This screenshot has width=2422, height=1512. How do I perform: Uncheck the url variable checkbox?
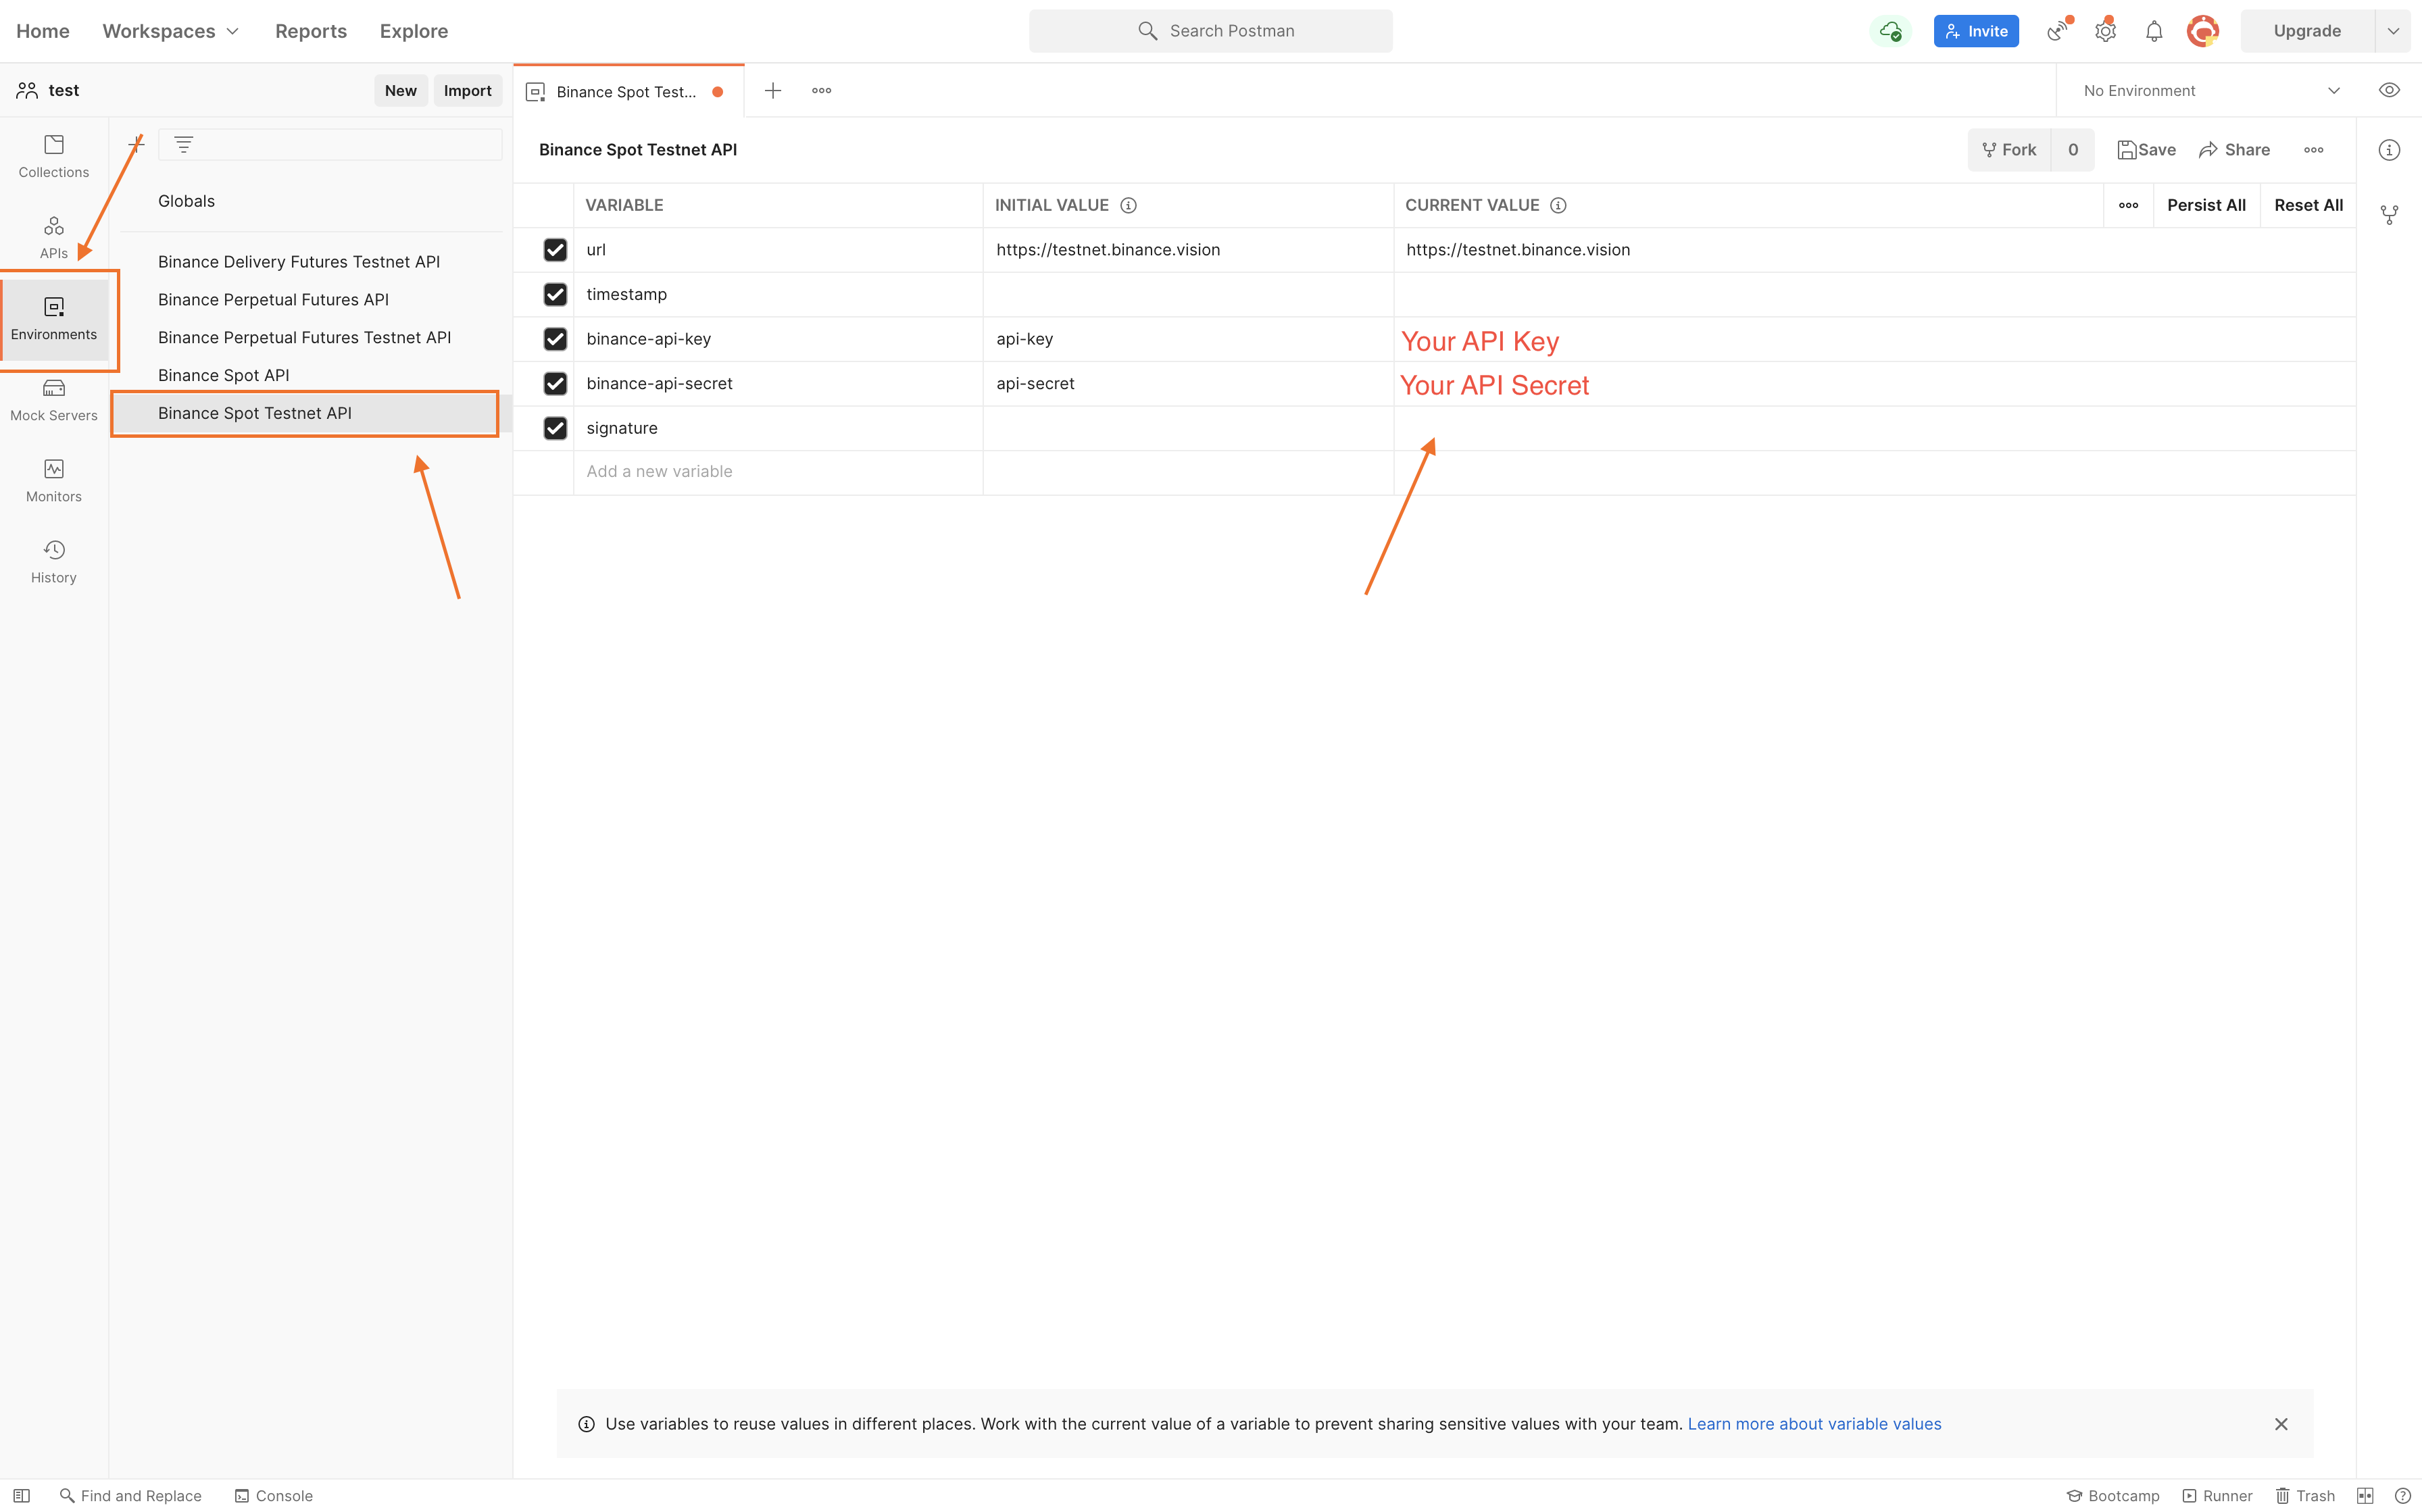point(555,250)
